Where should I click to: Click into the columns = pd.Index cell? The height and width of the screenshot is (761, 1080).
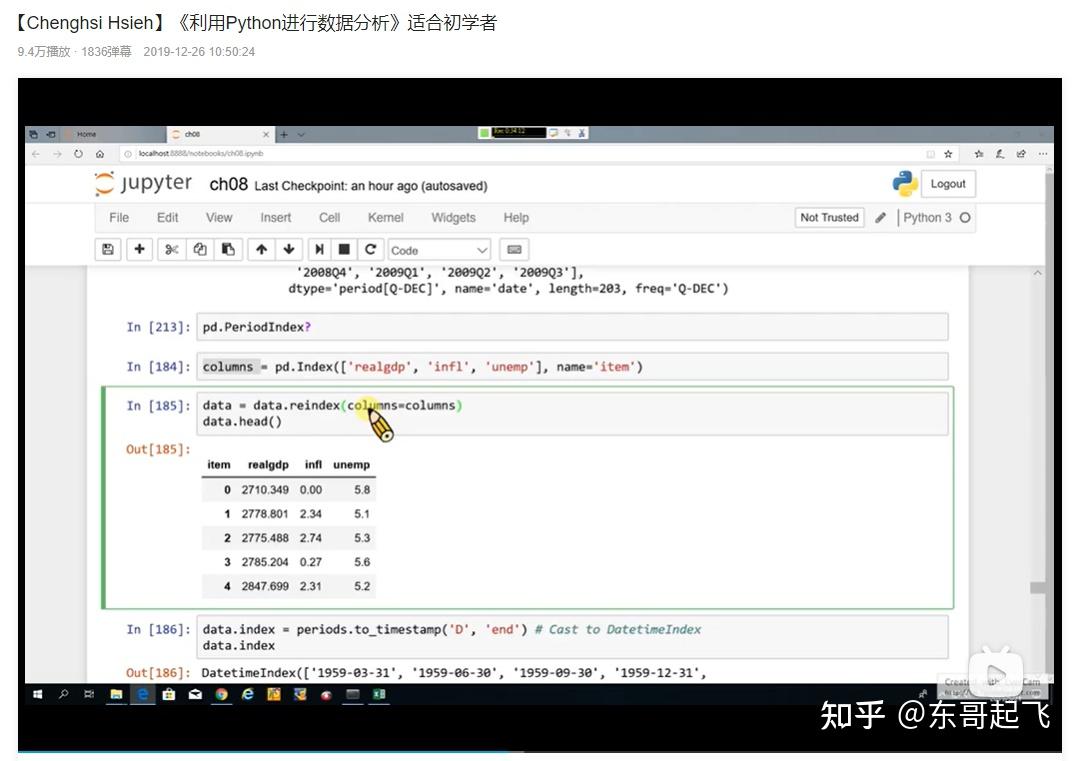(572, 367)
